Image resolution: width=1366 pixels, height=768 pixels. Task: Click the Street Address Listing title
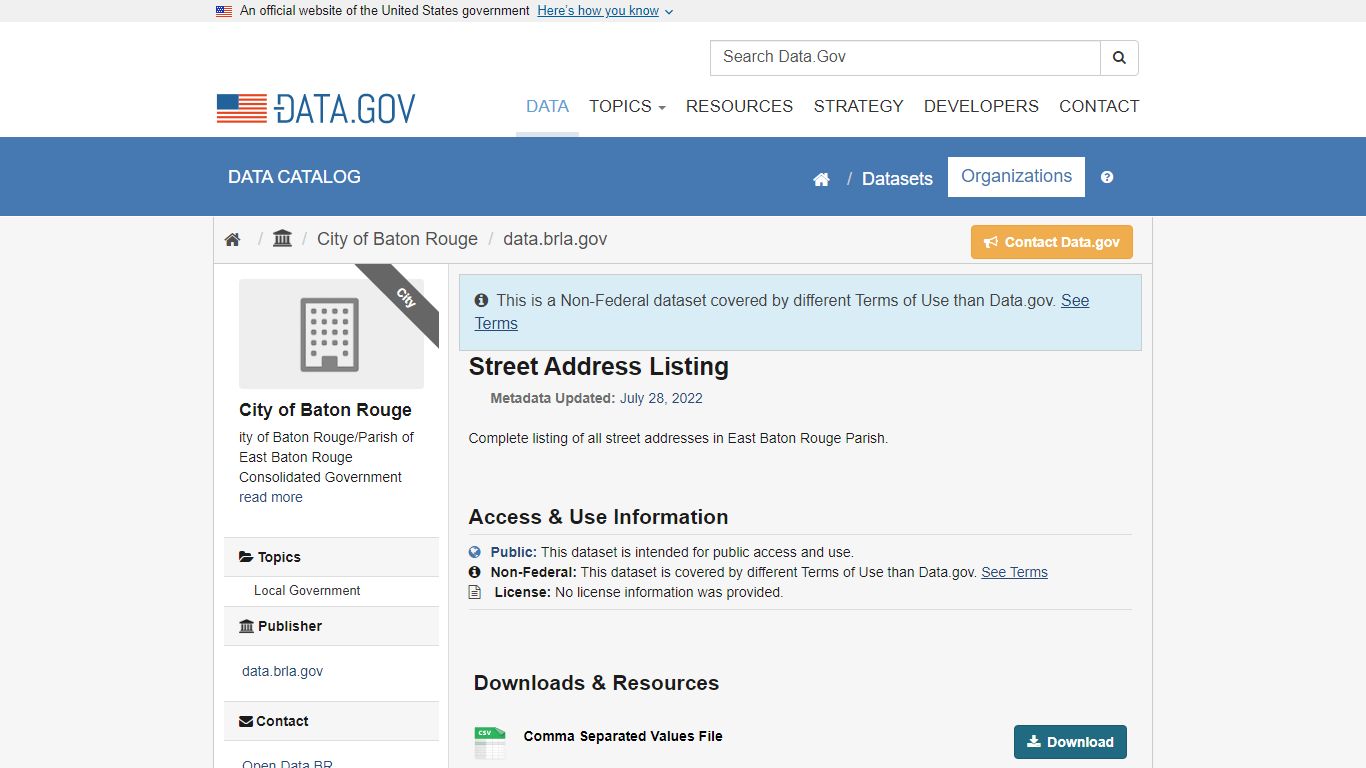pos(598,367)
